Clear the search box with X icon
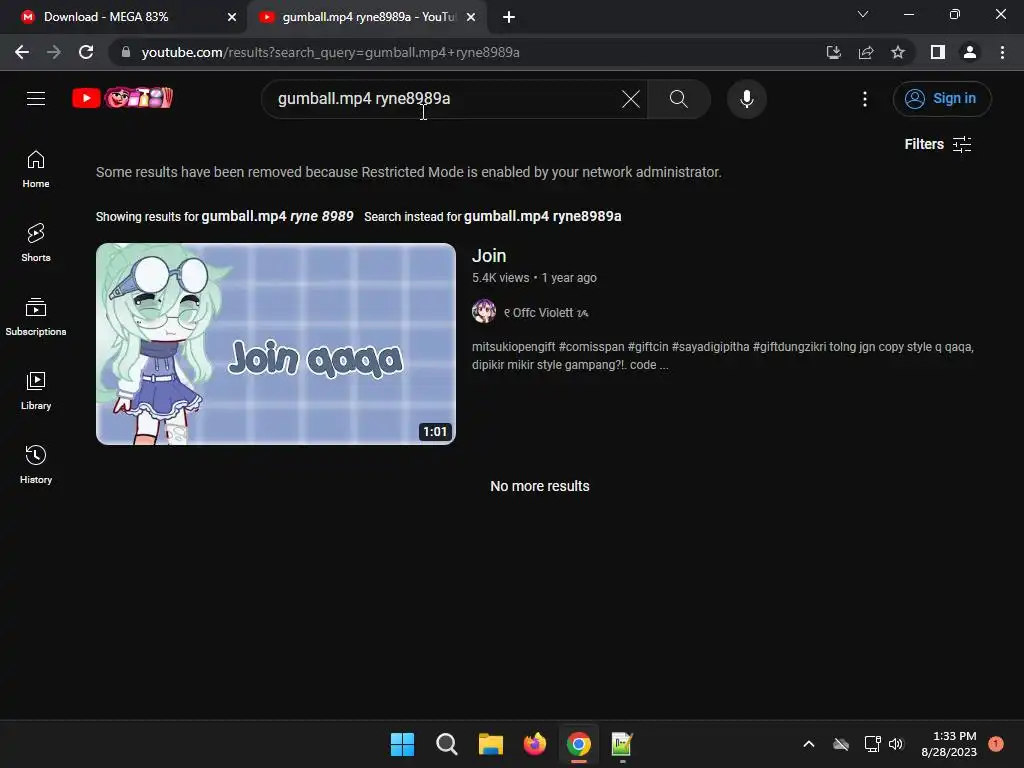1024x768 pixels. 631,99
